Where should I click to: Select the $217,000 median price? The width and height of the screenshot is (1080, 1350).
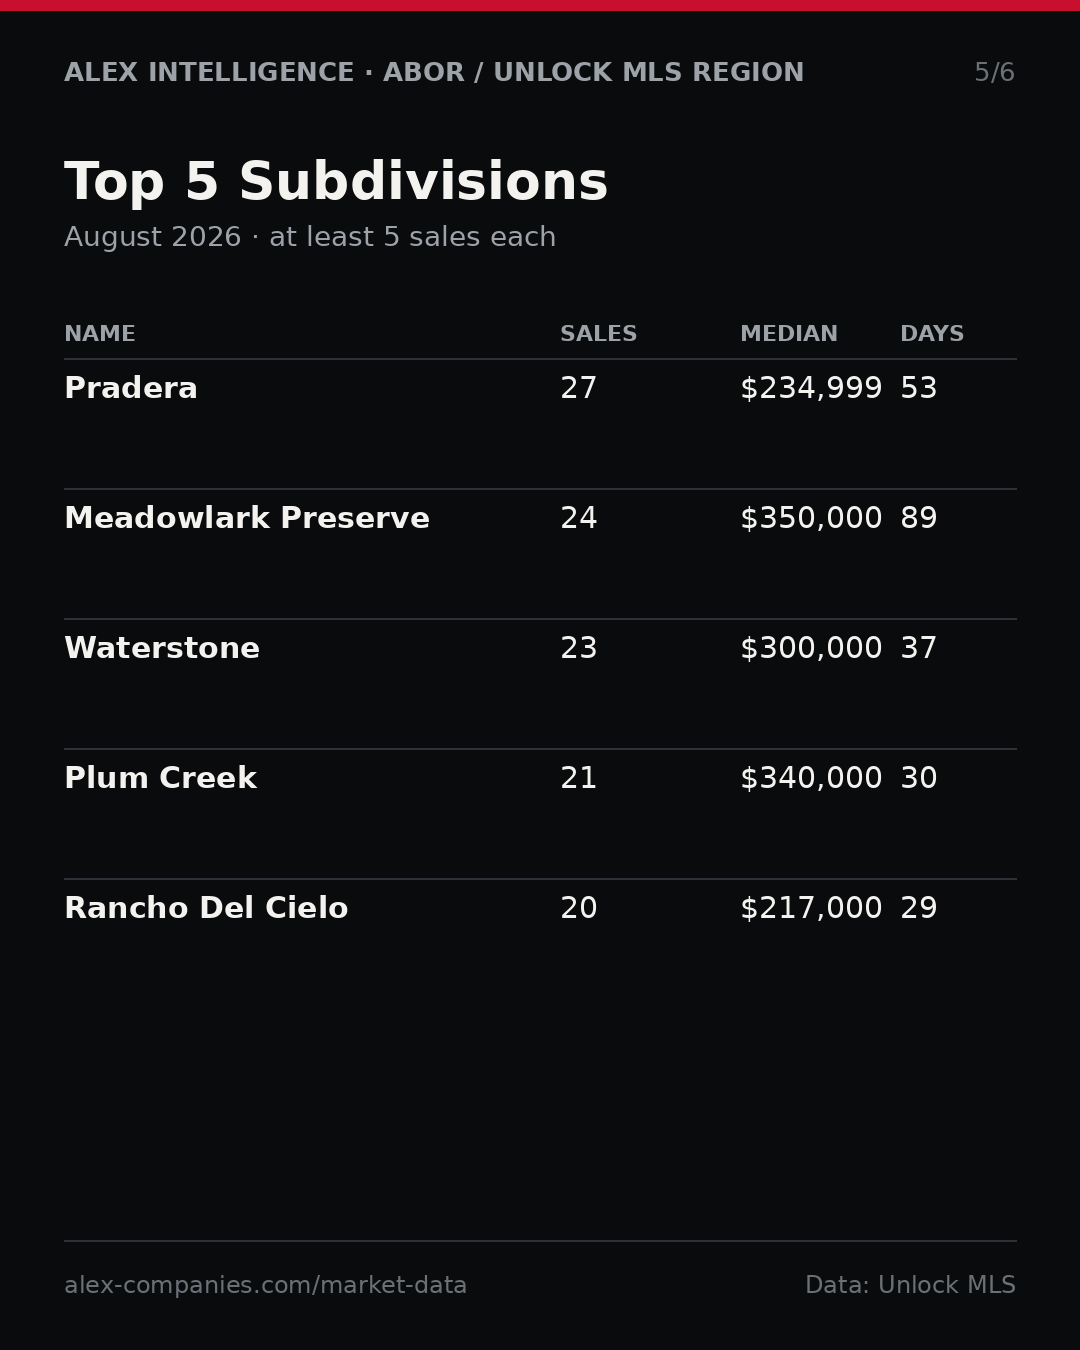coord(811,909)
